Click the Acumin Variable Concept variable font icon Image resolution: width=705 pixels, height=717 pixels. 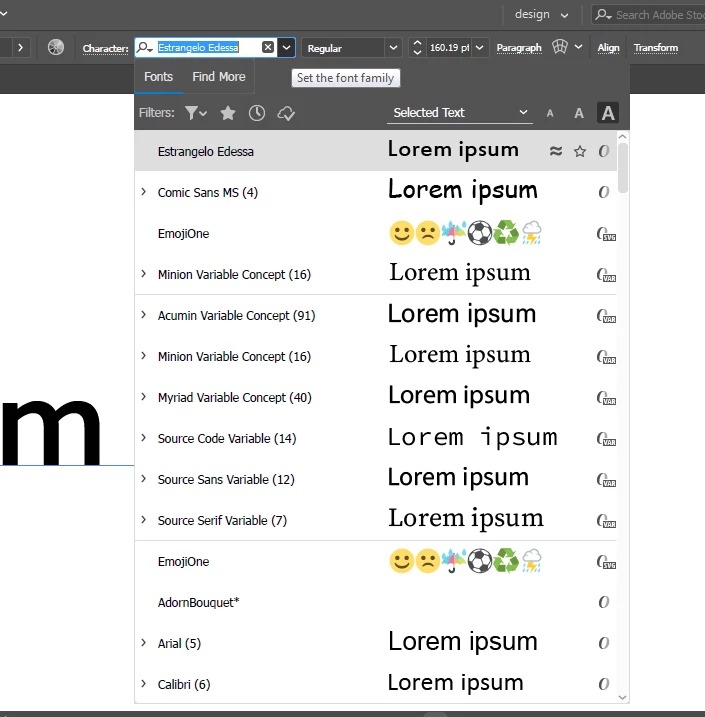tap(606, 316)
